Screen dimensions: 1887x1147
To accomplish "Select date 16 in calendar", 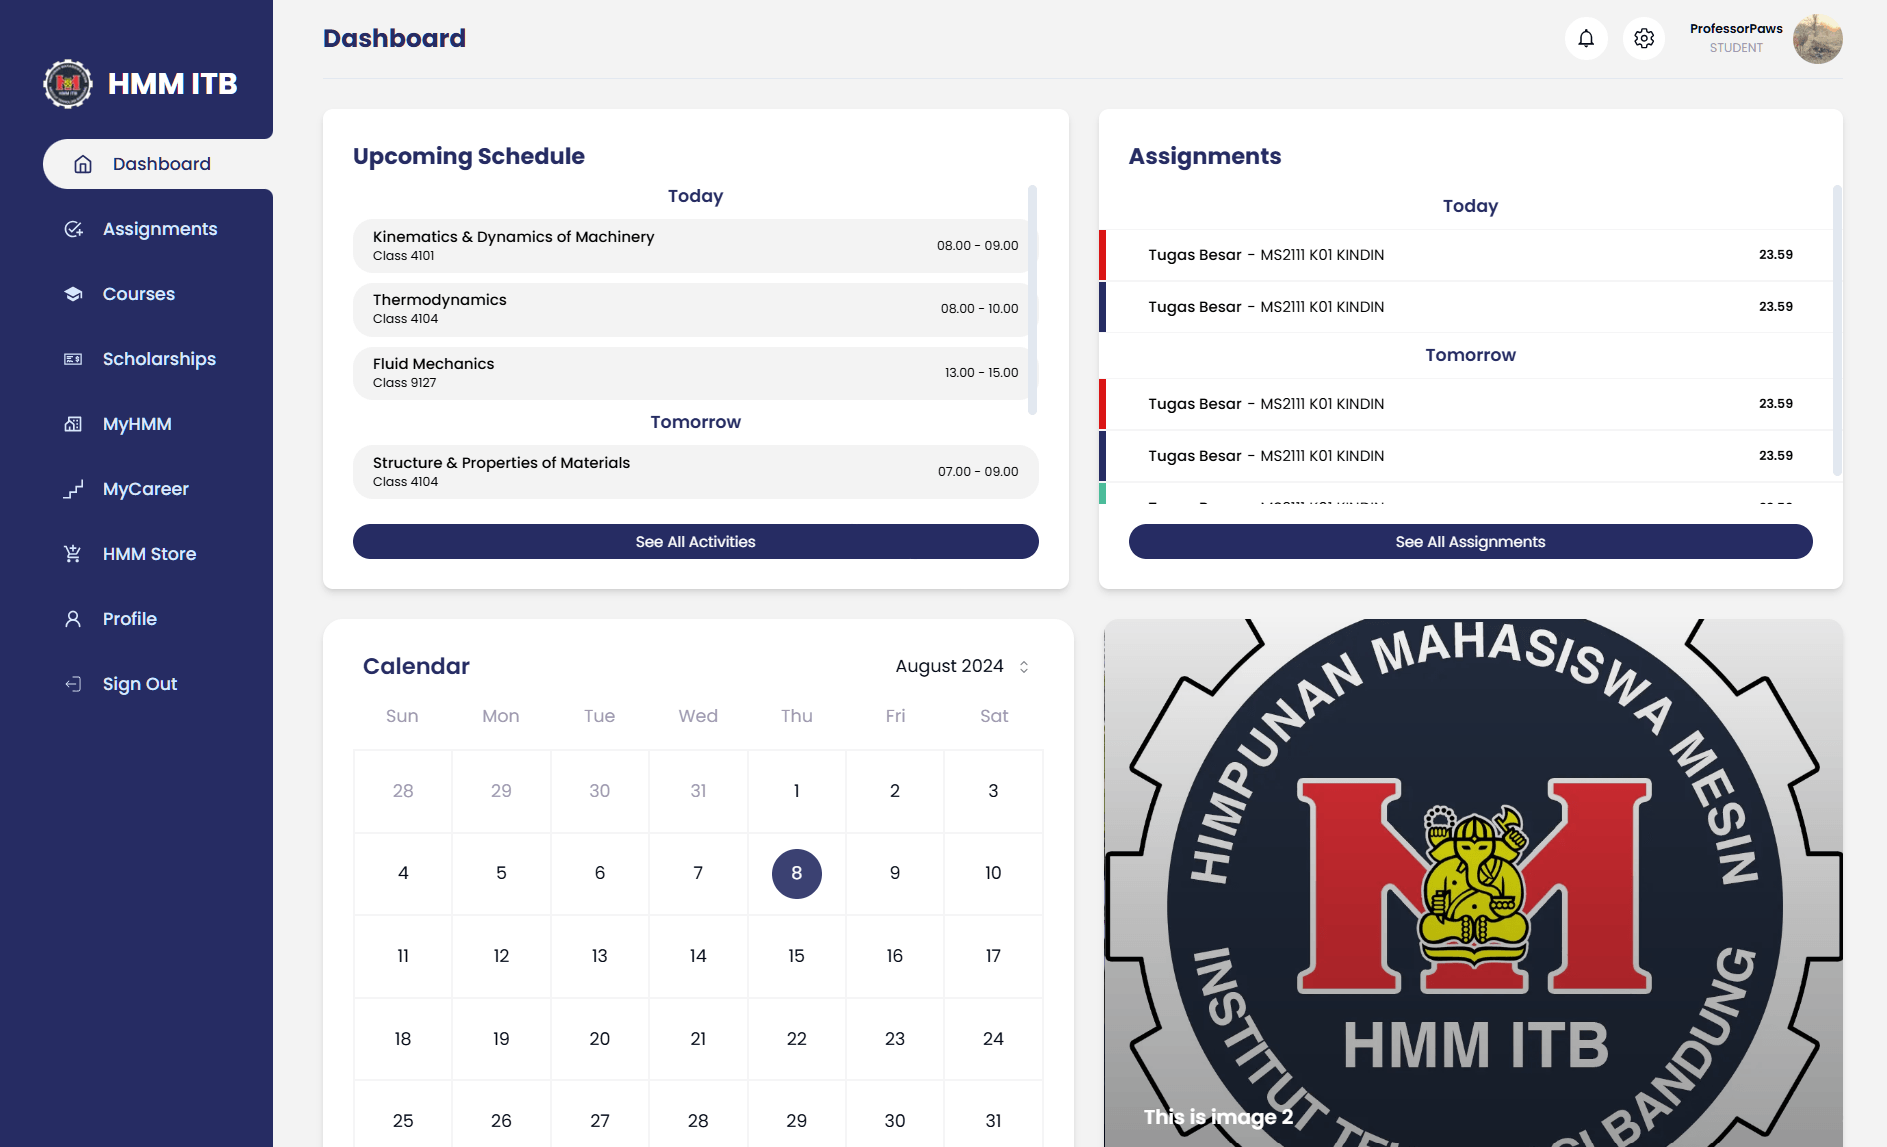I will pos(895,956).
